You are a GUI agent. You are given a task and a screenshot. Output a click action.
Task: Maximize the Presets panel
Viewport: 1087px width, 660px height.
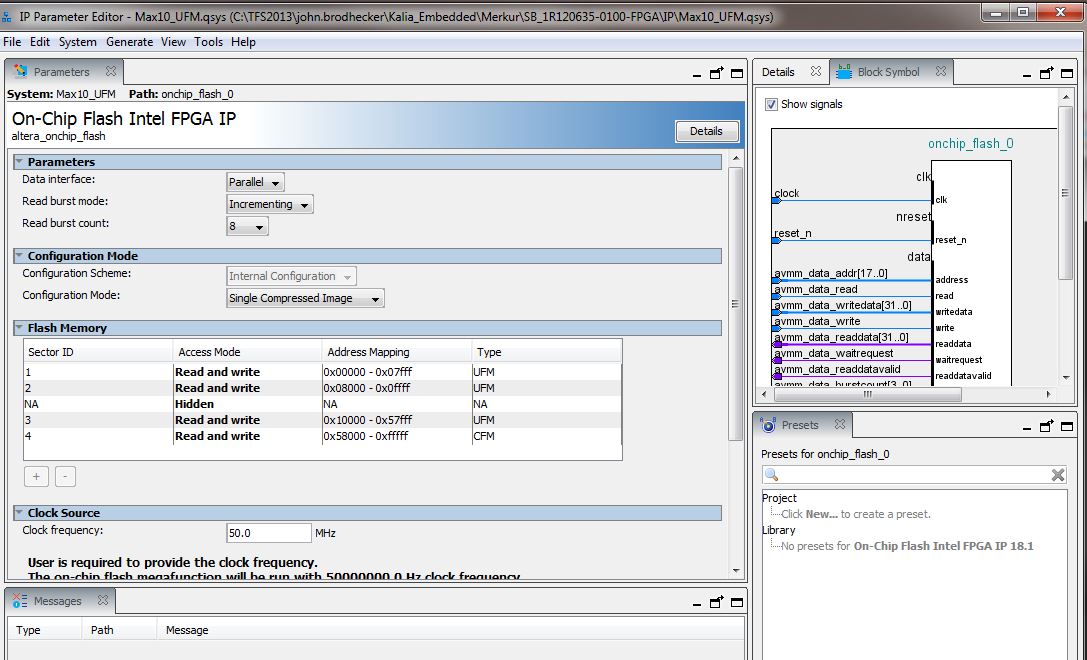point(1067,426)
